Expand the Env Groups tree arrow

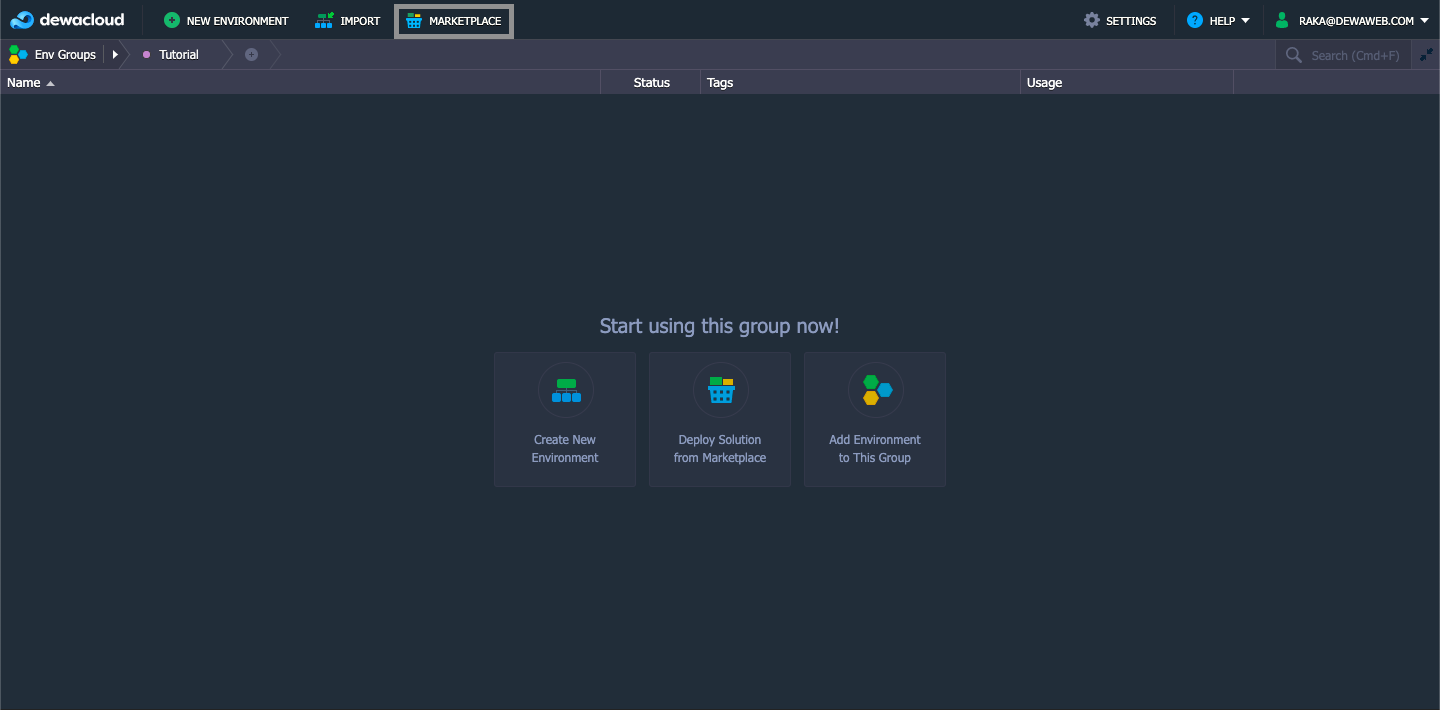(x=115, y=54)
